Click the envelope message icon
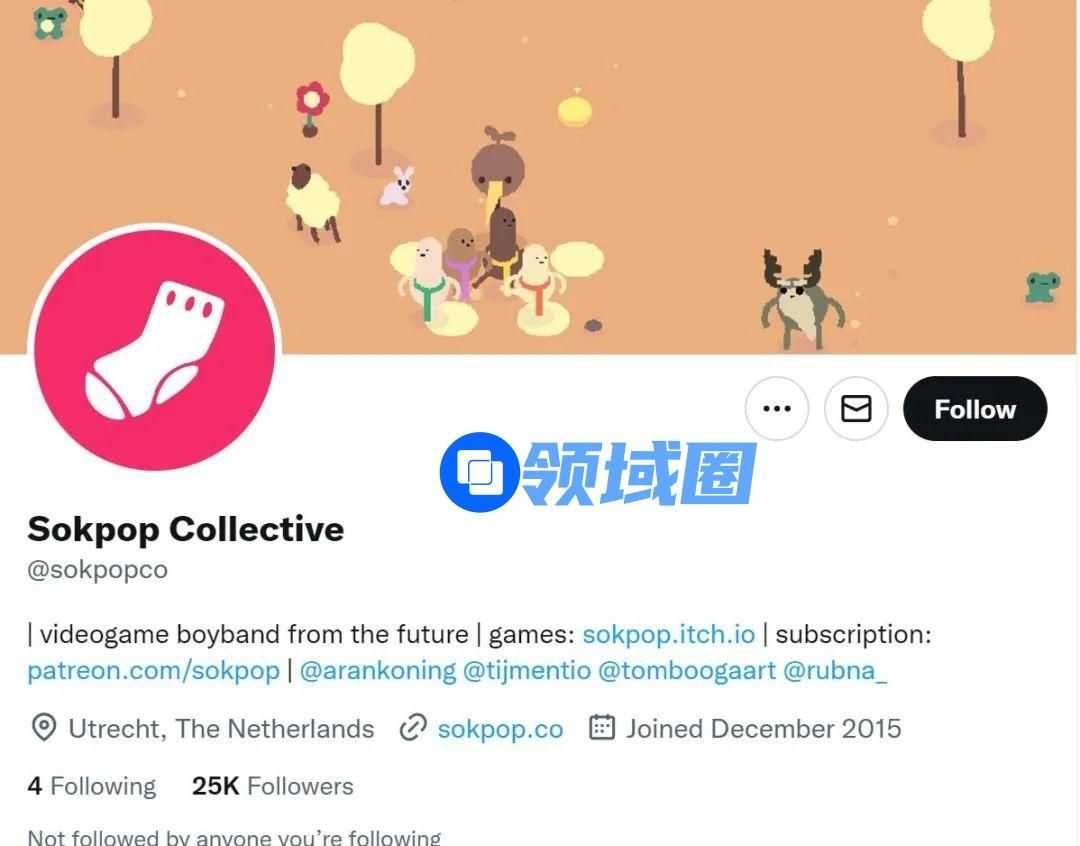 click(x=856, y=409)
